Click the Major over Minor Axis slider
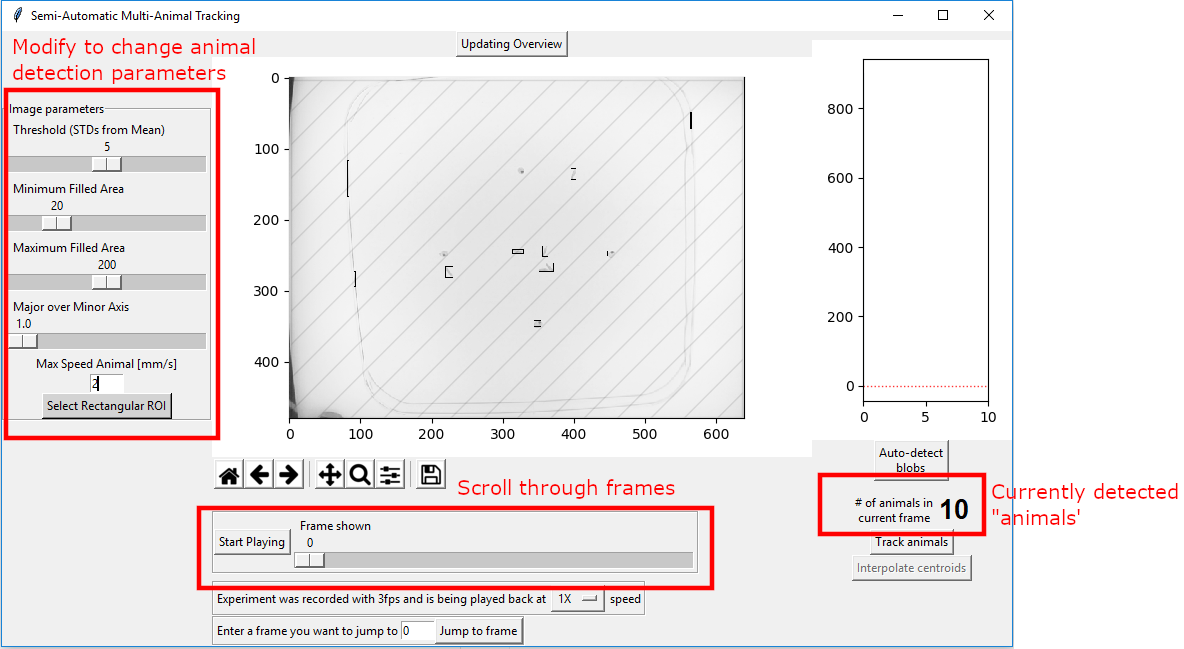The height and width of the screenshot is (649, 1184). (x=106, y=341)
